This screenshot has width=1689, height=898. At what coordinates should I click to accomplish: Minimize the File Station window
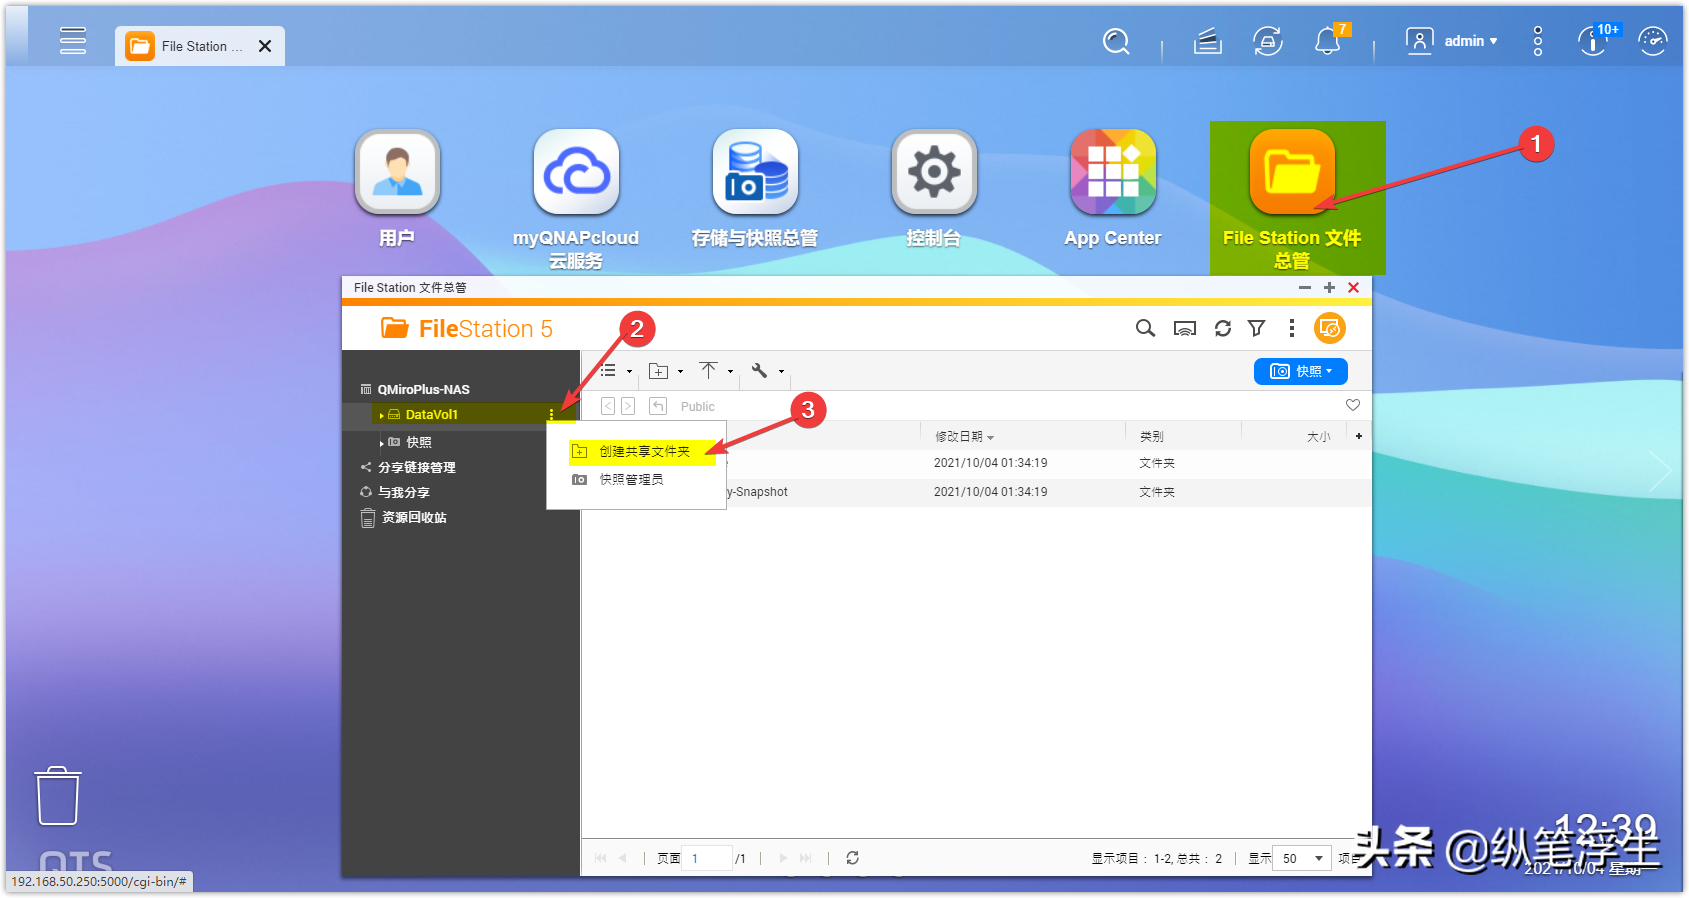pos(1305,288)
